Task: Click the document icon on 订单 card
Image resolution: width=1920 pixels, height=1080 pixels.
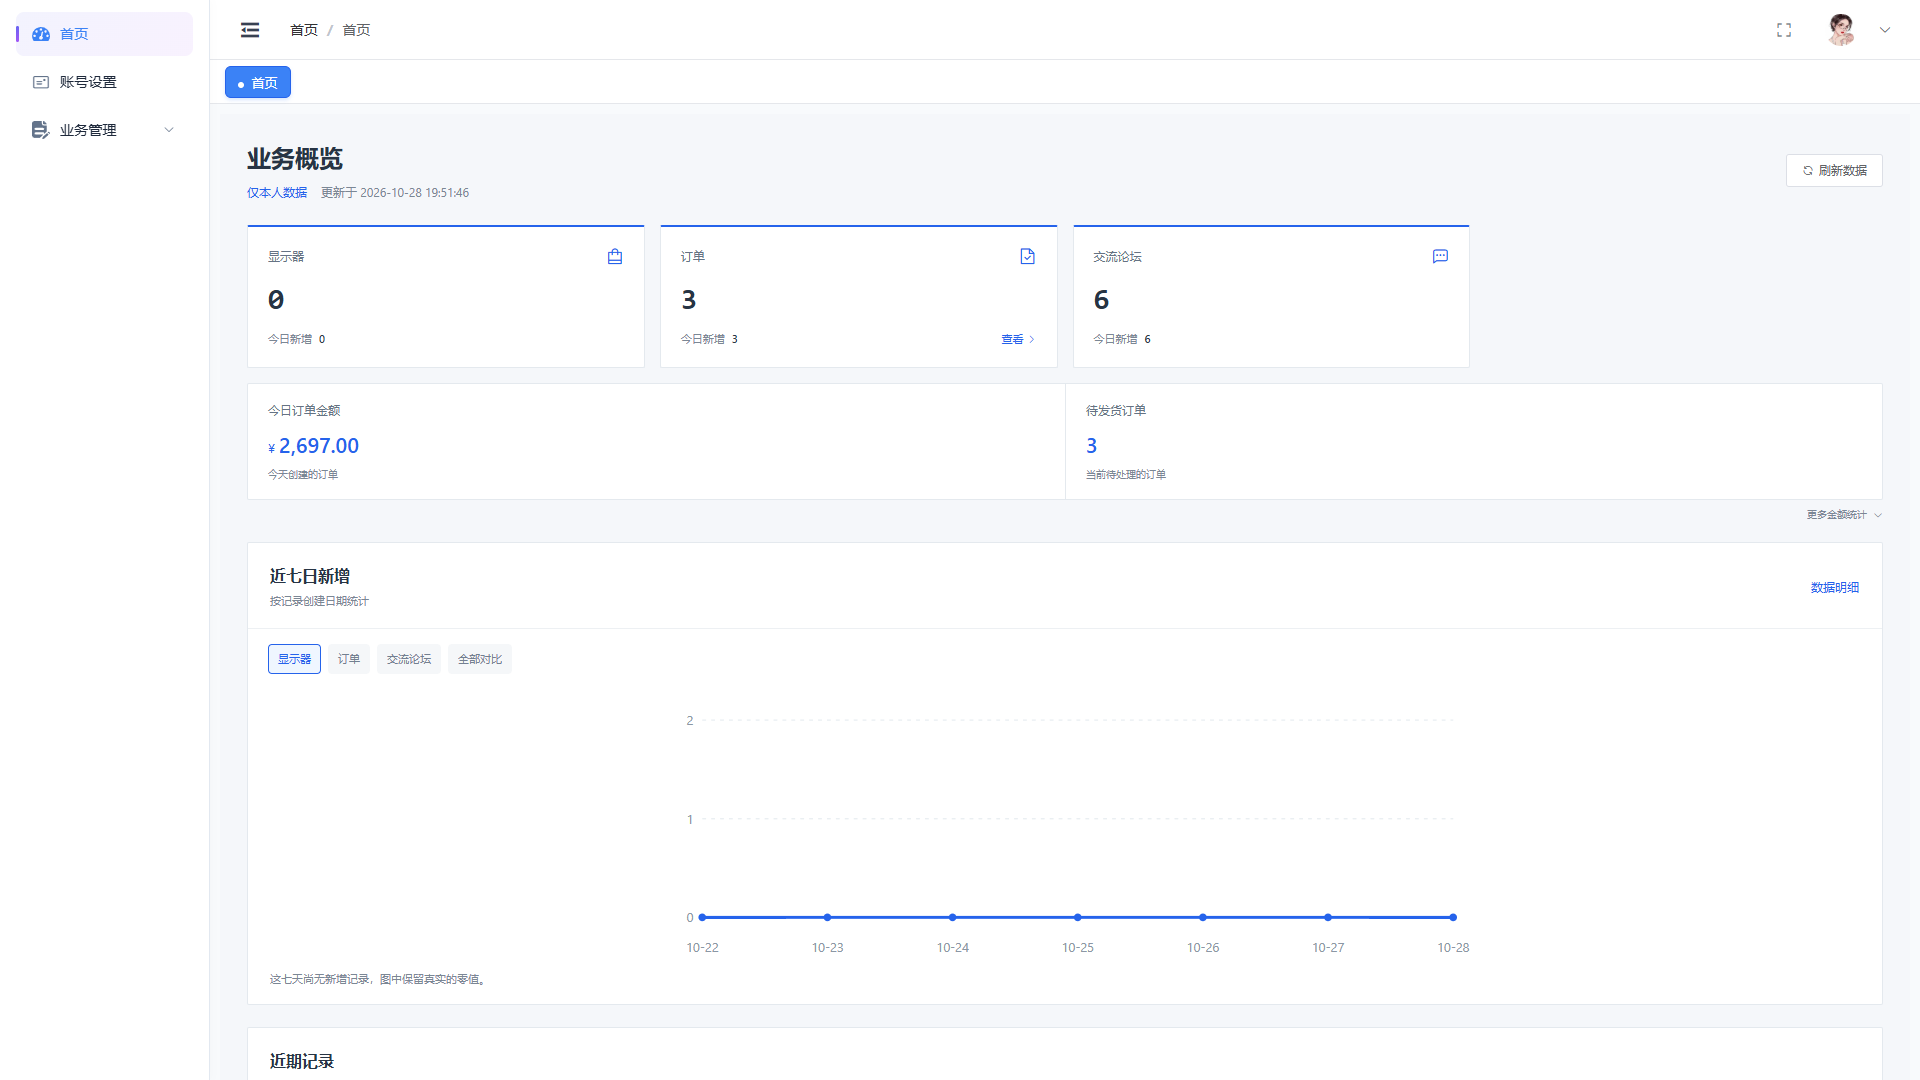Action: (1027, 257)
